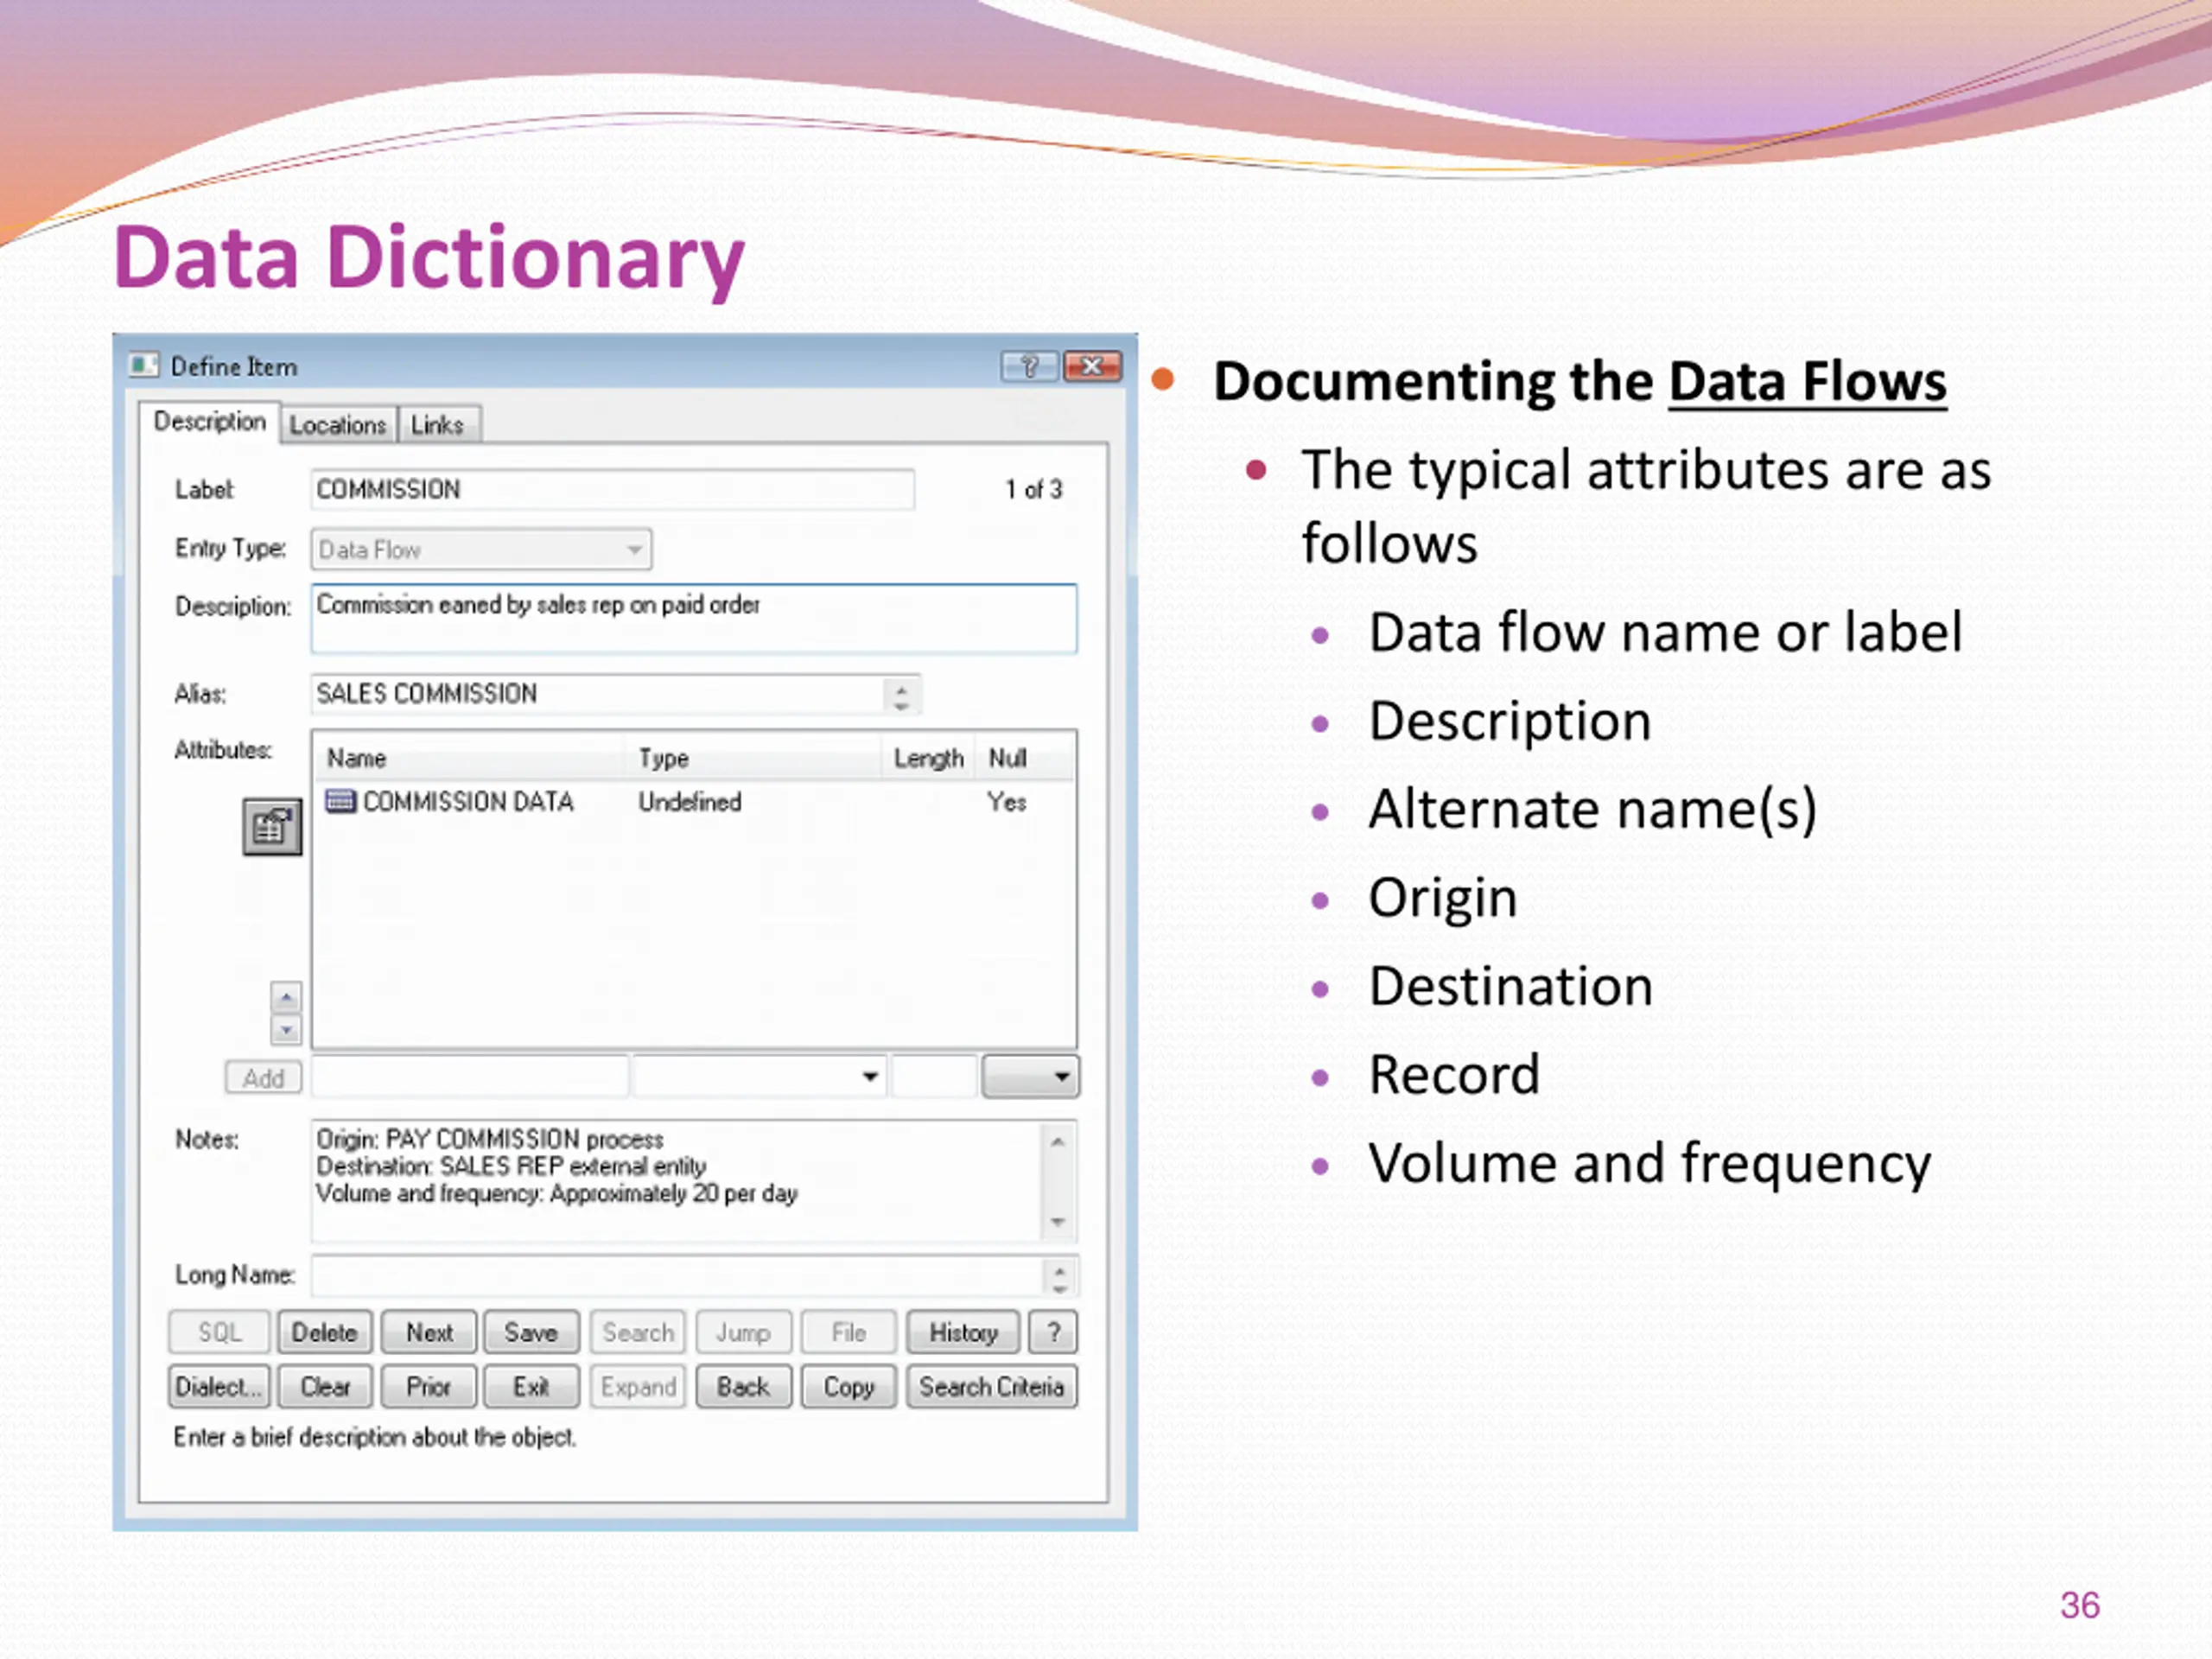Save the item with Save button
The width and height of the screenshot is (2212, 1659).
click(x=531, y=1333)
